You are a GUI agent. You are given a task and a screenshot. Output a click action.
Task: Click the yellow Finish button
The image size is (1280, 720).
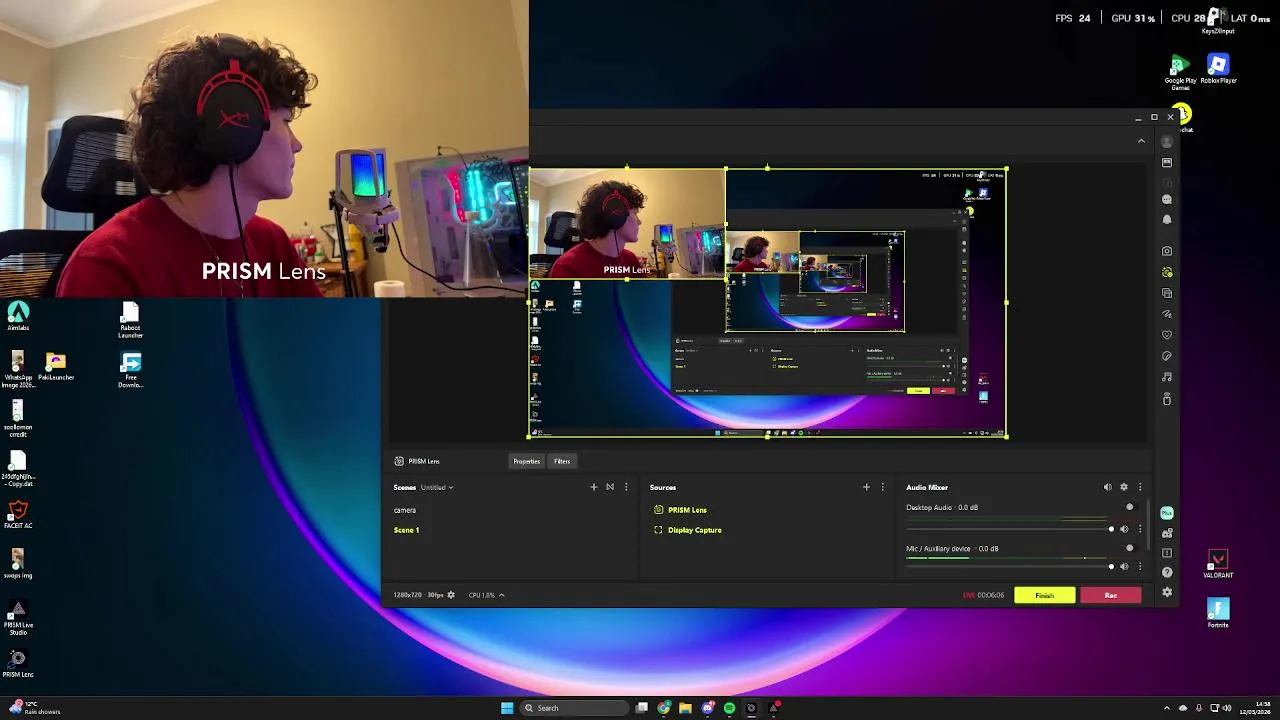pyautogui.click(x=1044, y=595)
